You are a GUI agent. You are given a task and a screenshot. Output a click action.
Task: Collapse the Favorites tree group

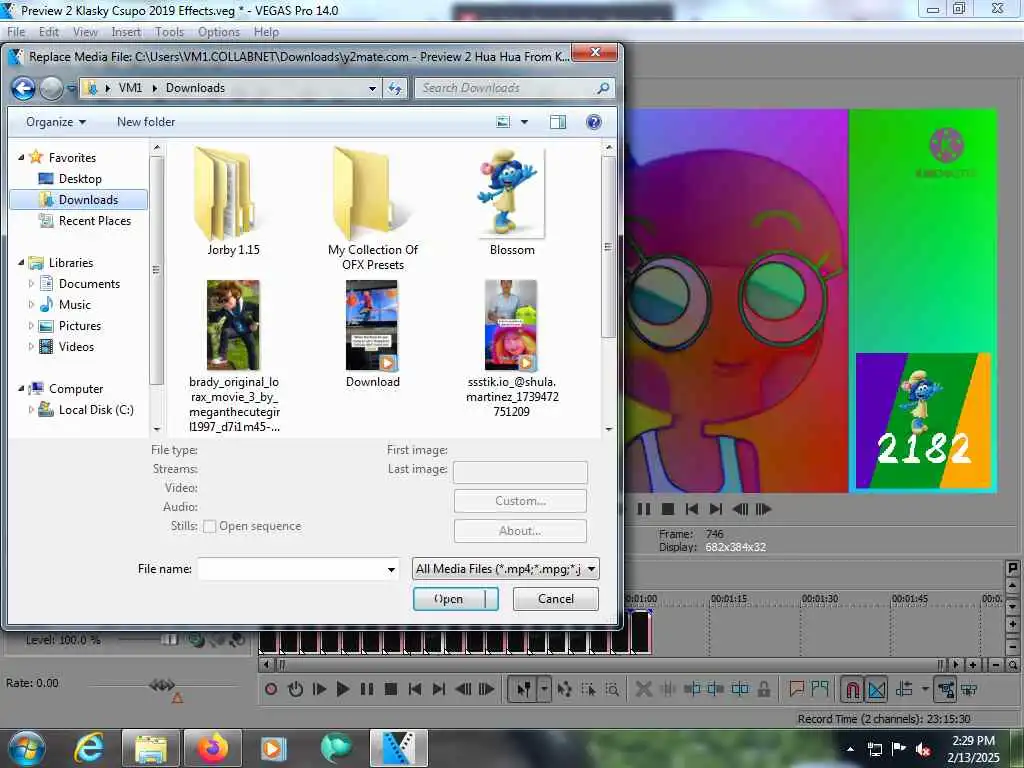[x=21, y=157]
